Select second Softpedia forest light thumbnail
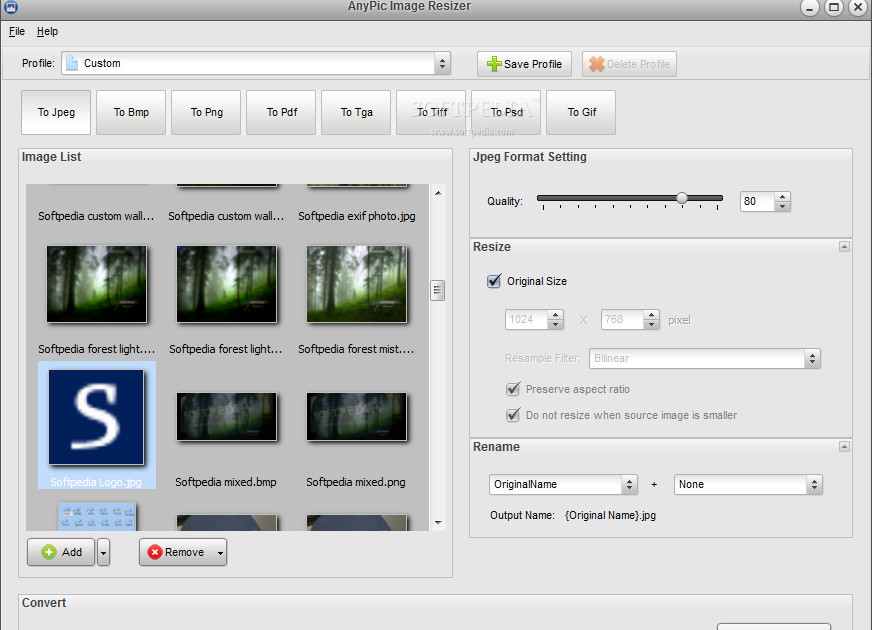The height and width of the screenshot is (630, 872). pyautogui.click(x=226, y=284)
